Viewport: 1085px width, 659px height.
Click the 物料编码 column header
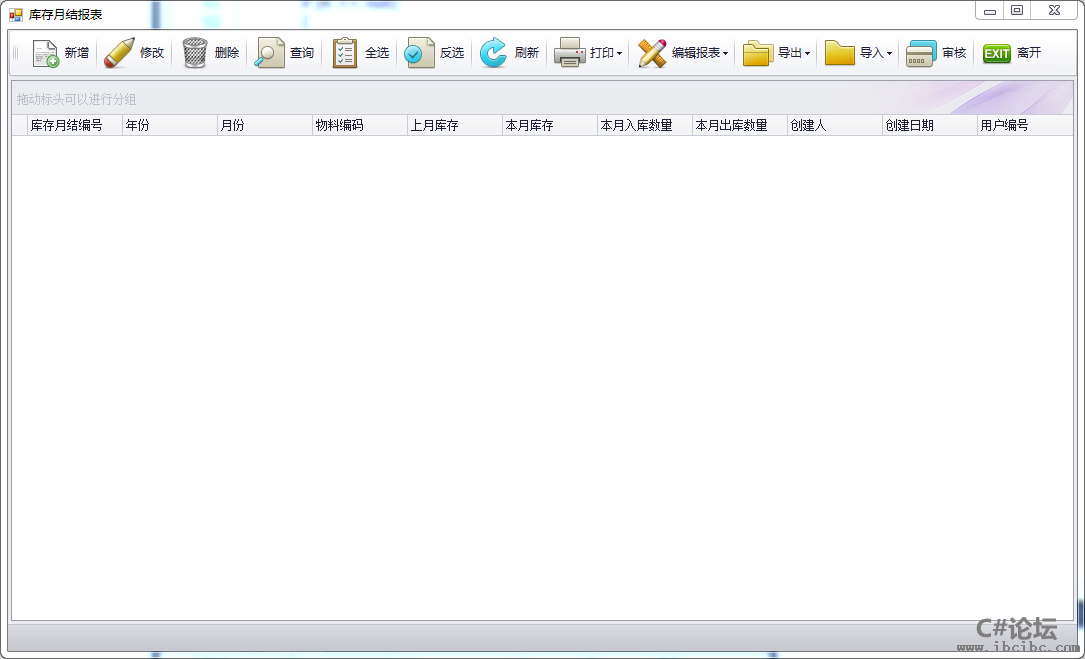tap(359, 126)
